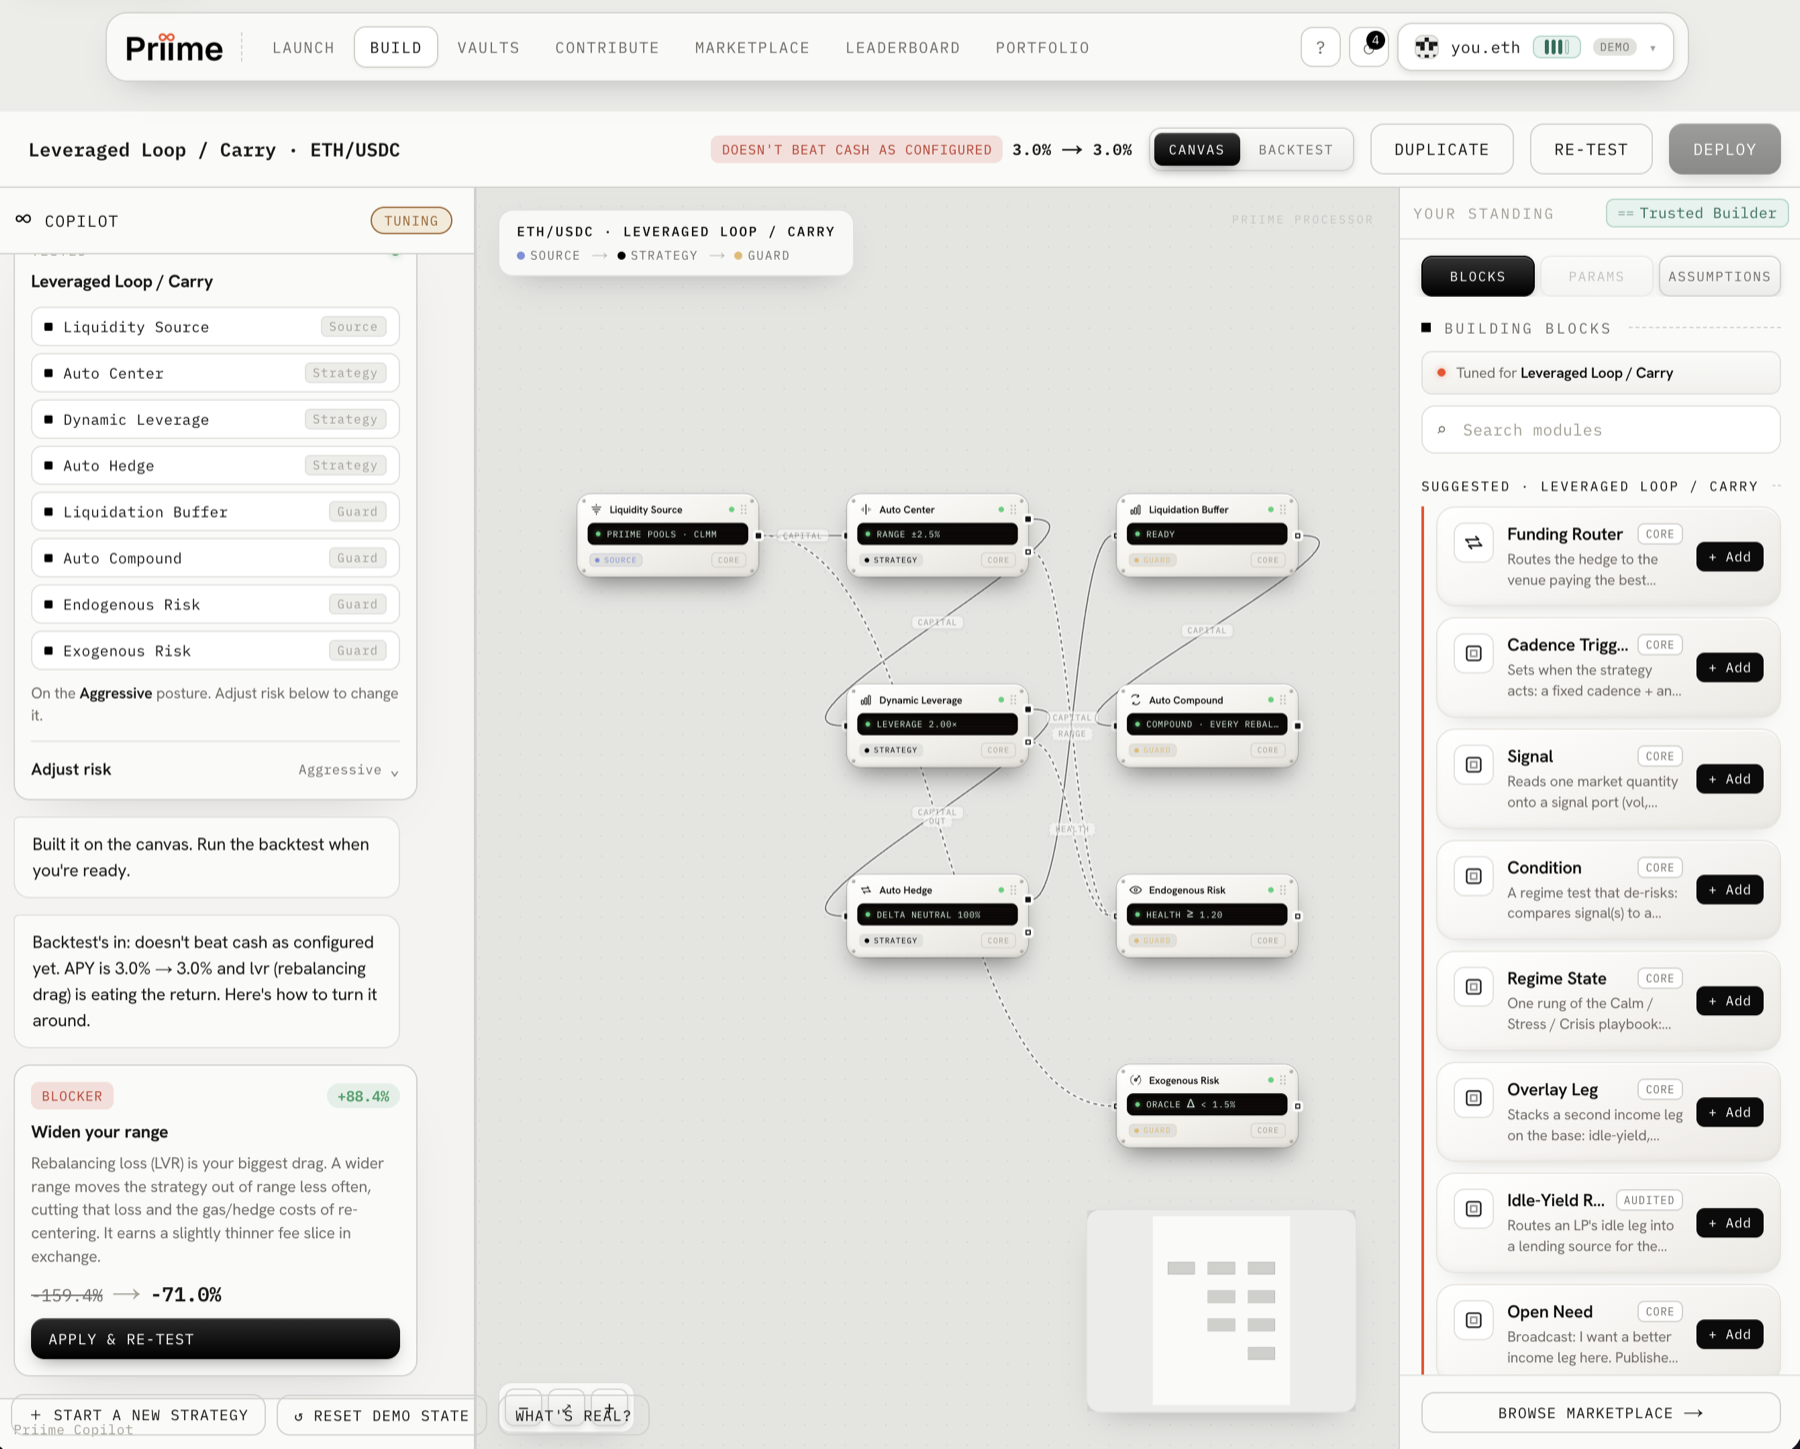Click the Funding Router swap arrows icon
This screenshot has height=1449, width=1800.
click(x=1473, y=543)
